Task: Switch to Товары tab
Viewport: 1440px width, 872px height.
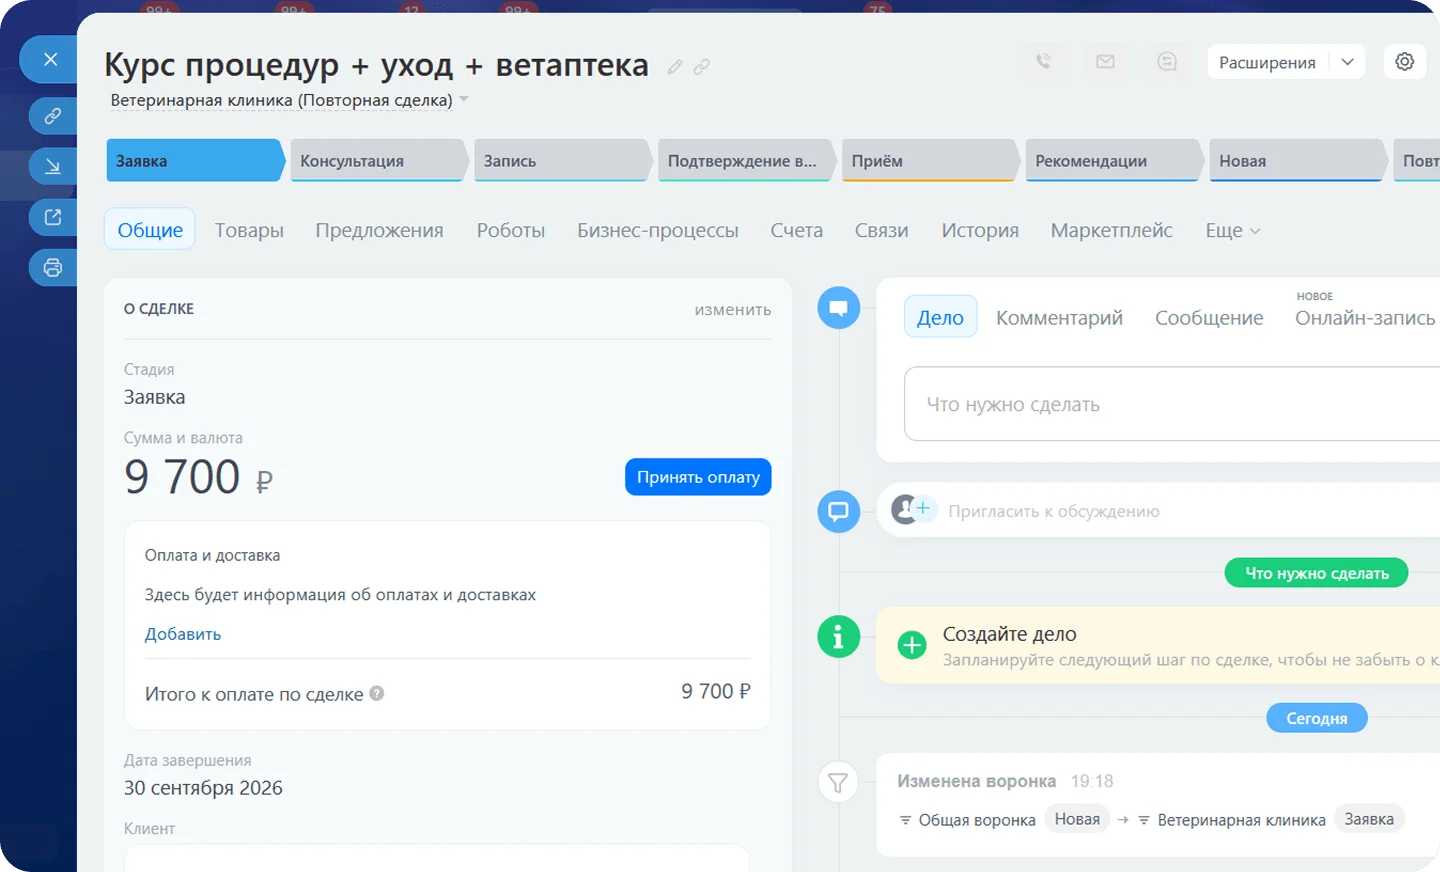Action: pos(249,231)
